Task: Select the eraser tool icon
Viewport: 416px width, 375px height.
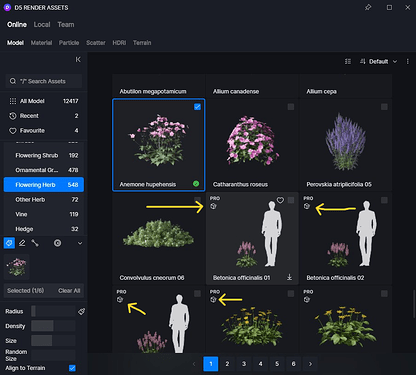Action: tap(22, 243)
